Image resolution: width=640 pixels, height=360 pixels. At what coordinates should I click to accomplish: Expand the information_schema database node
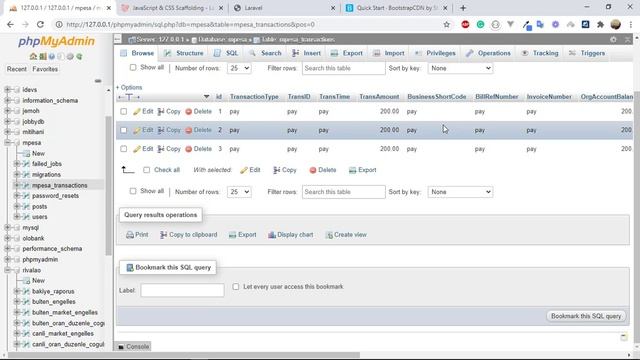tap(7, 100)
